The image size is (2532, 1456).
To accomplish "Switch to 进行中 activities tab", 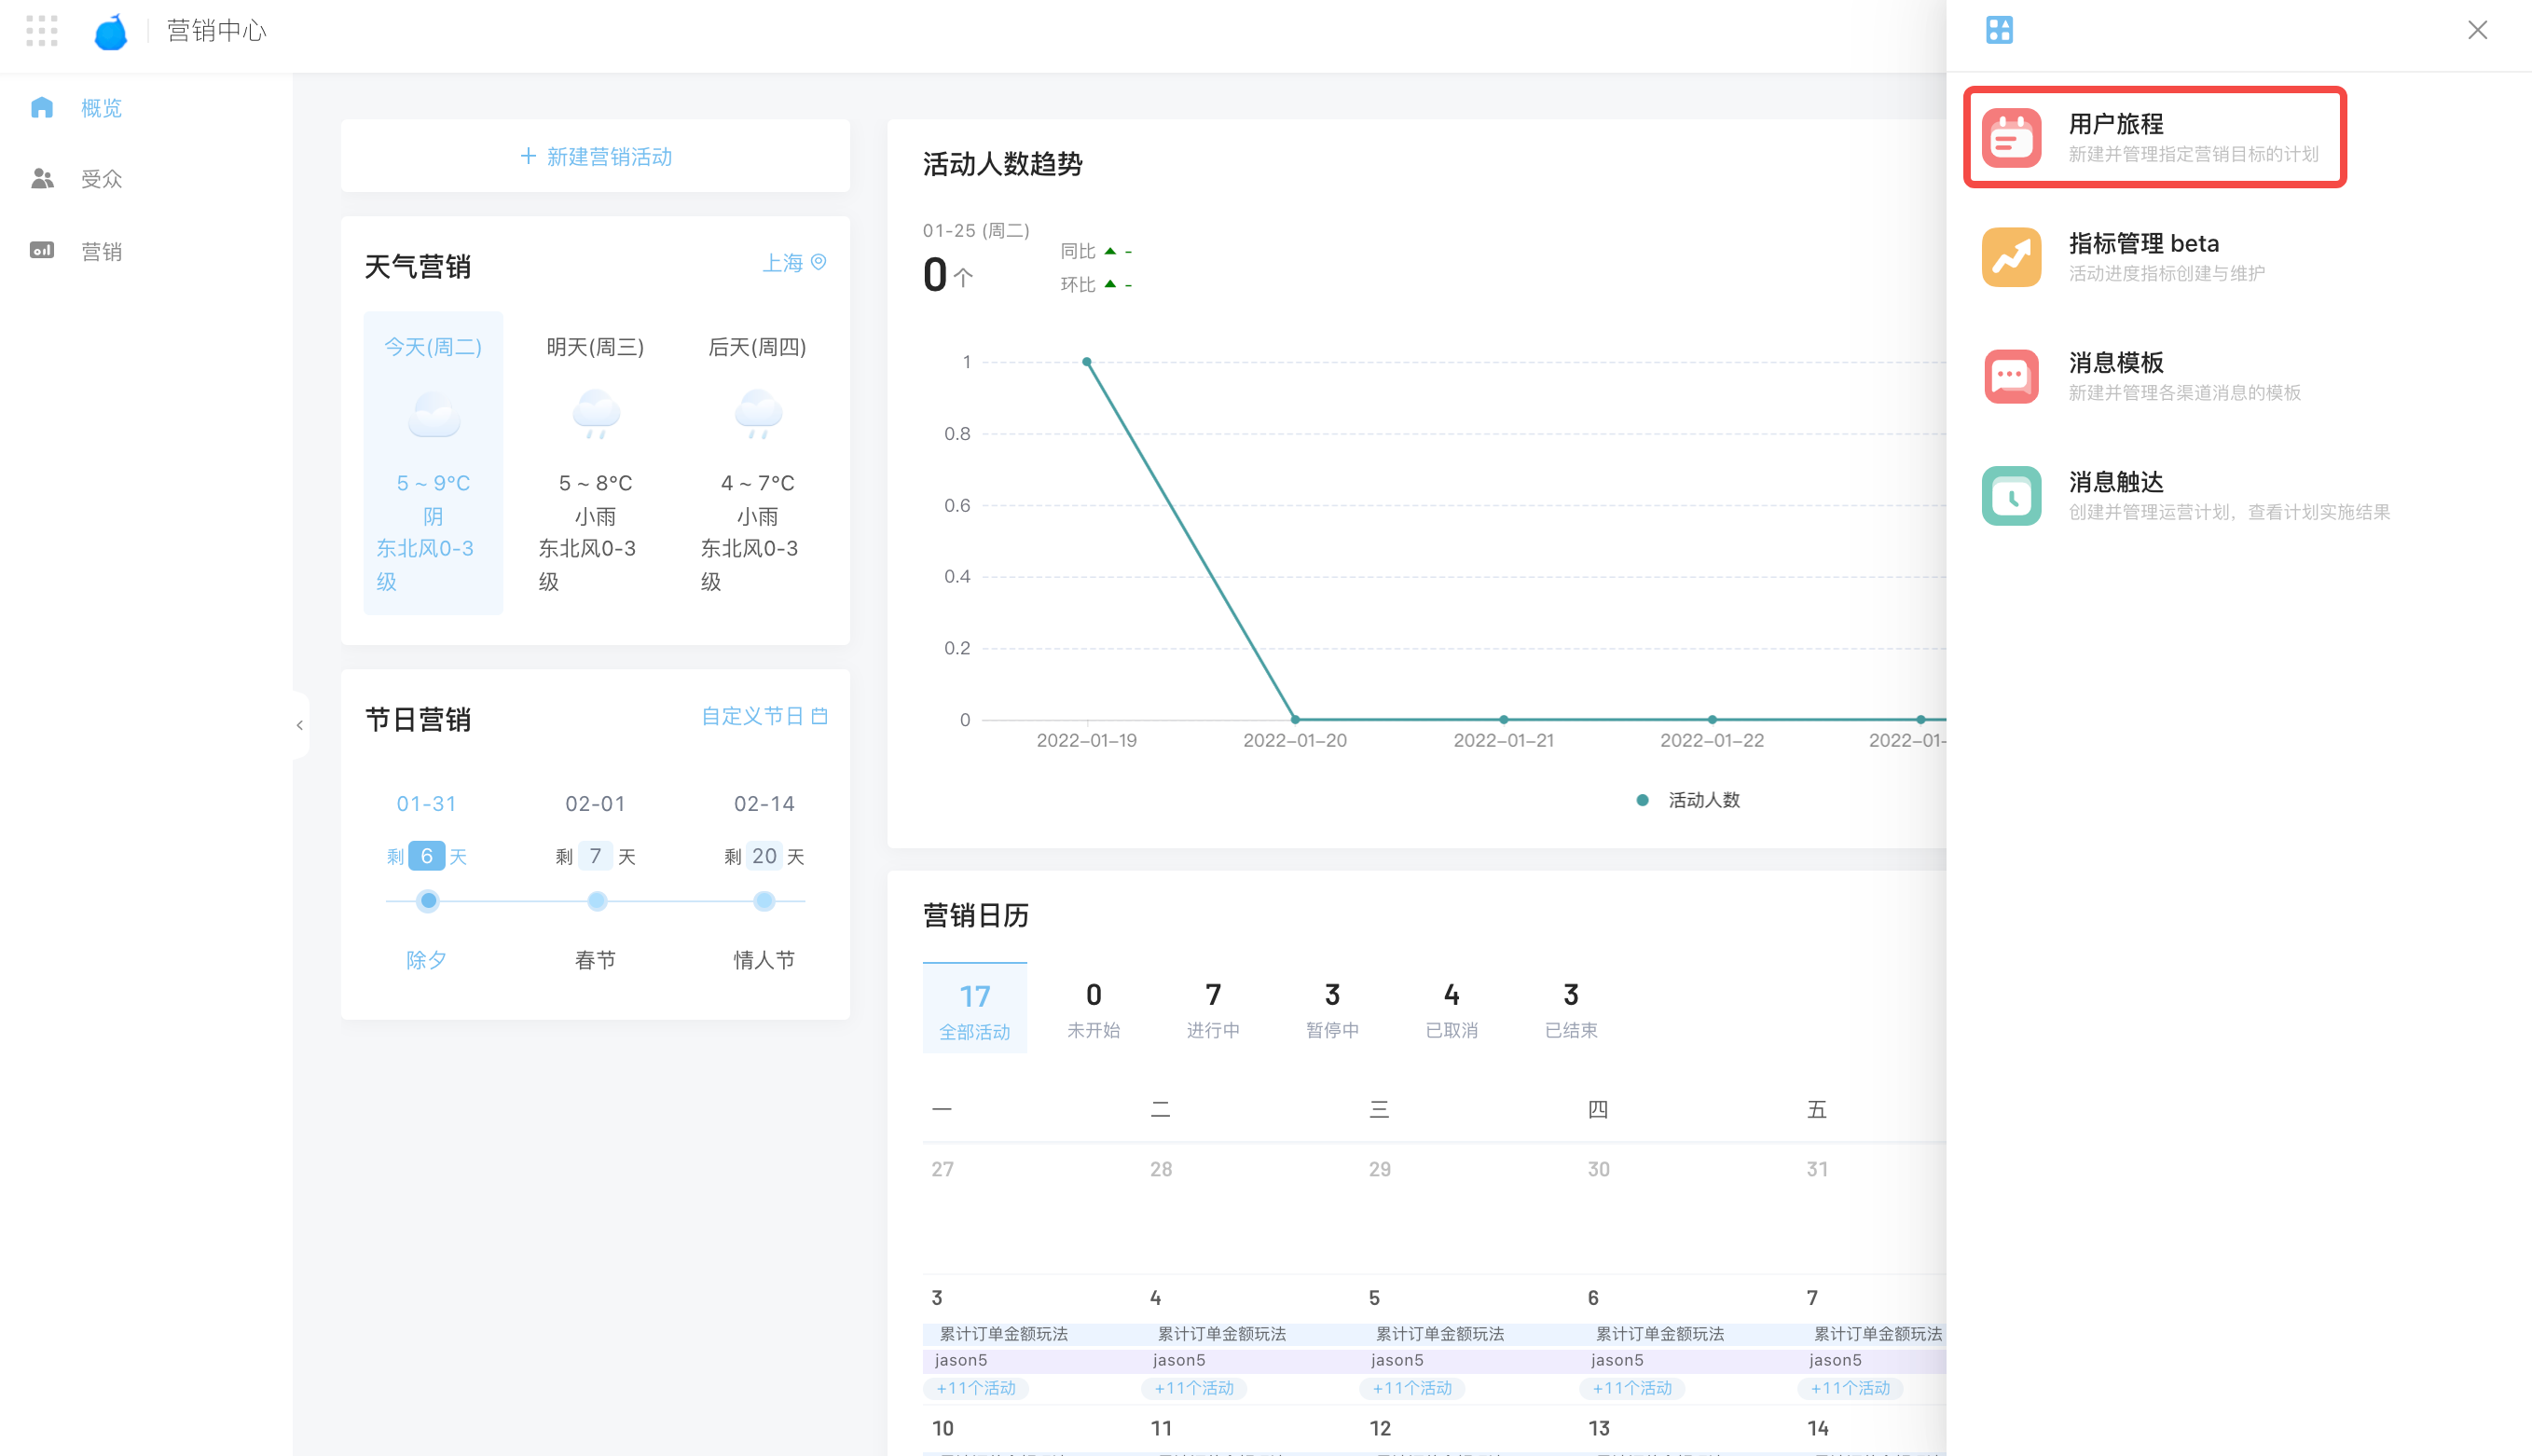I will tap(1212, 1008).
